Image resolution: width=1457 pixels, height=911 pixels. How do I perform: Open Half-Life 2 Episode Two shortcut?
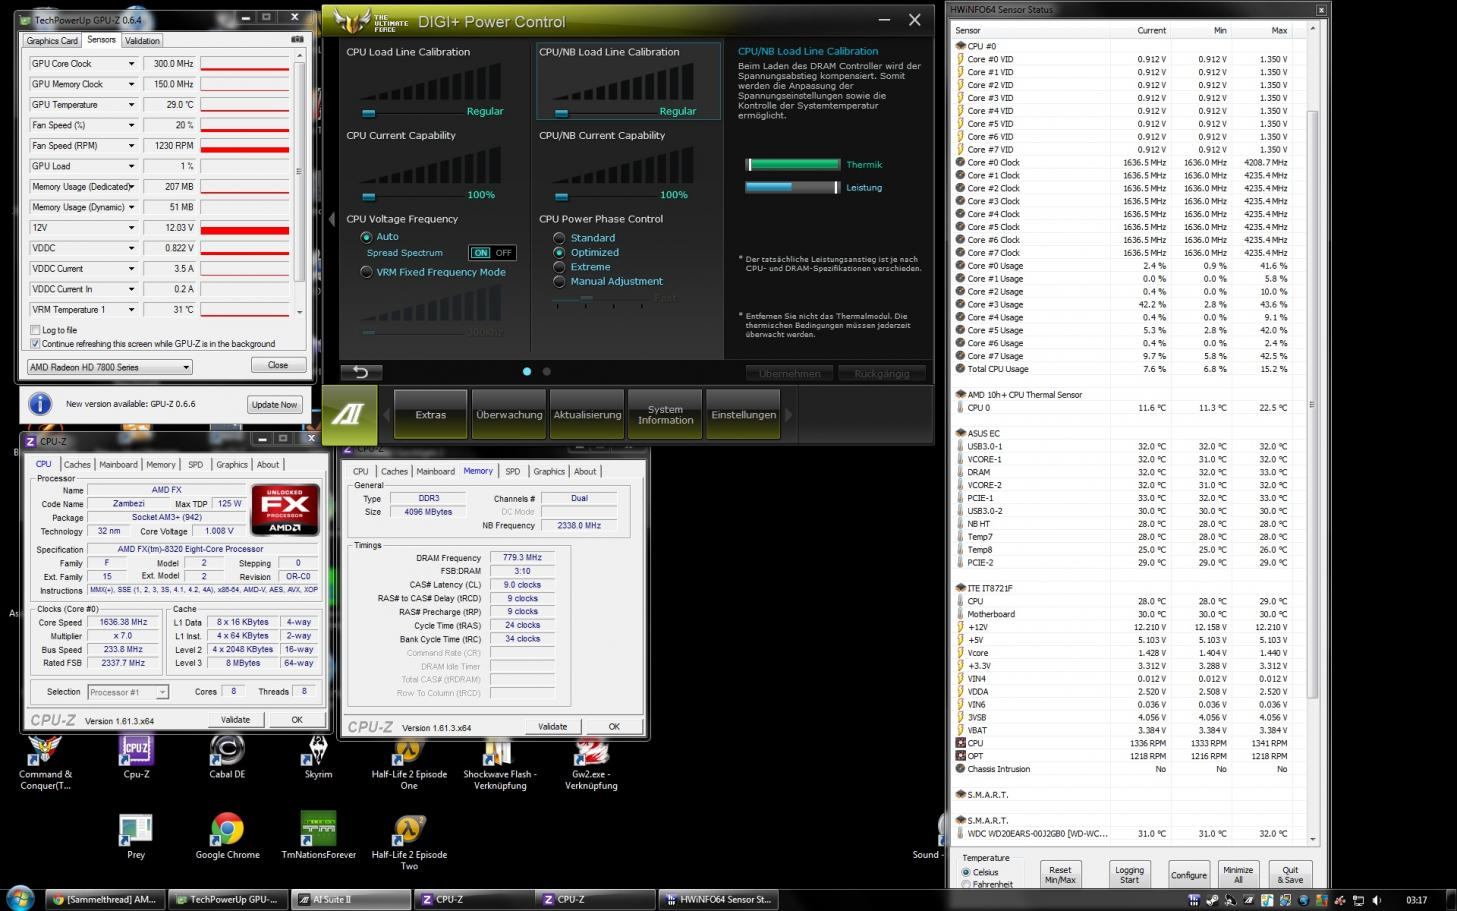tap(409, 843)
